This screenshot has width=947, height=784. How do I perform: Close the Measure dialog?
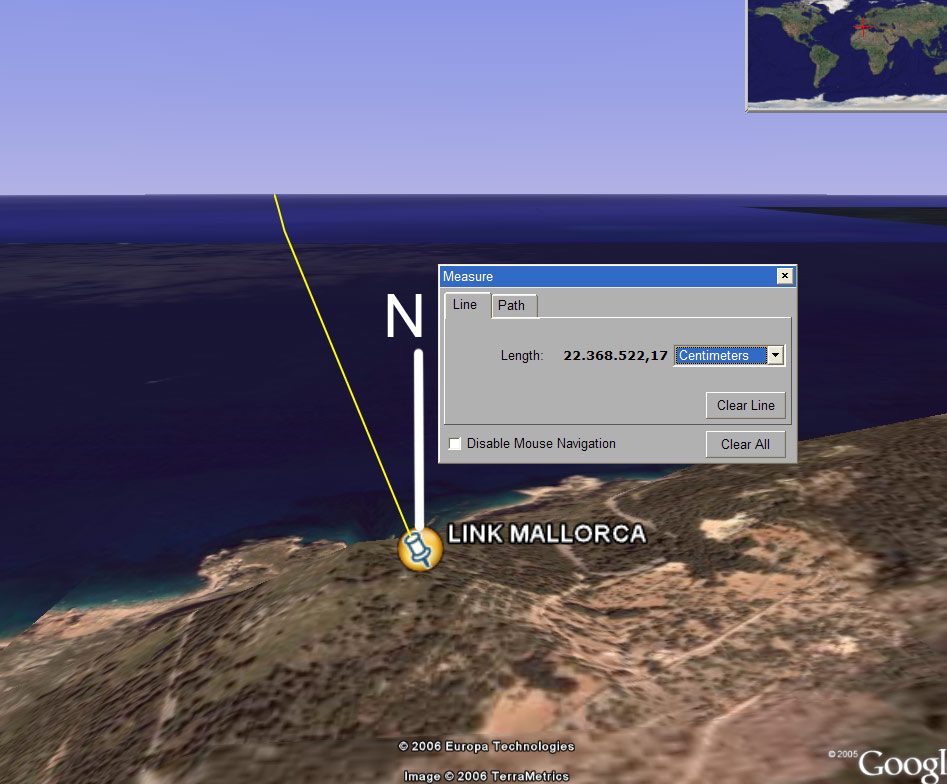tap(785, 276)
